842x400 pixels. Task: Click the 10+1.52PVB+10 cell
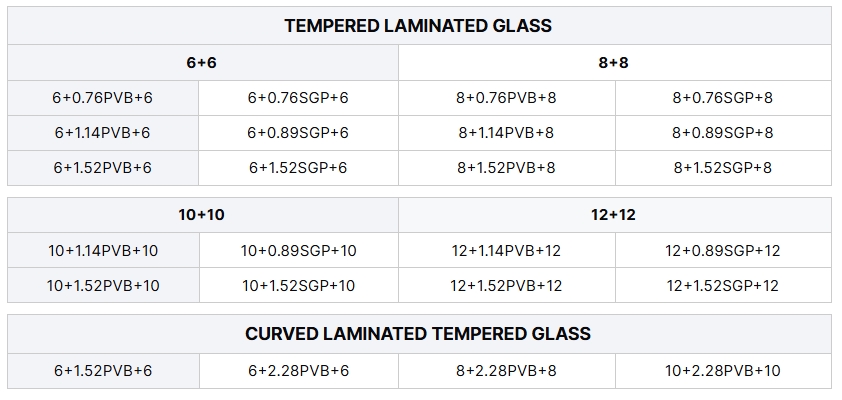click(103, 285)
